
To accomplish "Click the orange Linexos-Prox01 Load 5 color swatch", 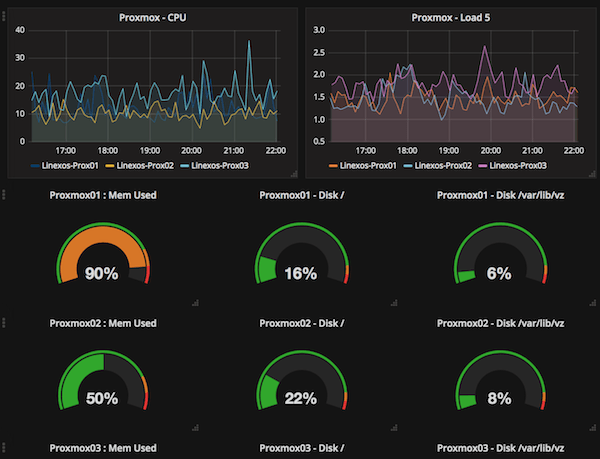I will coord(333,166).
